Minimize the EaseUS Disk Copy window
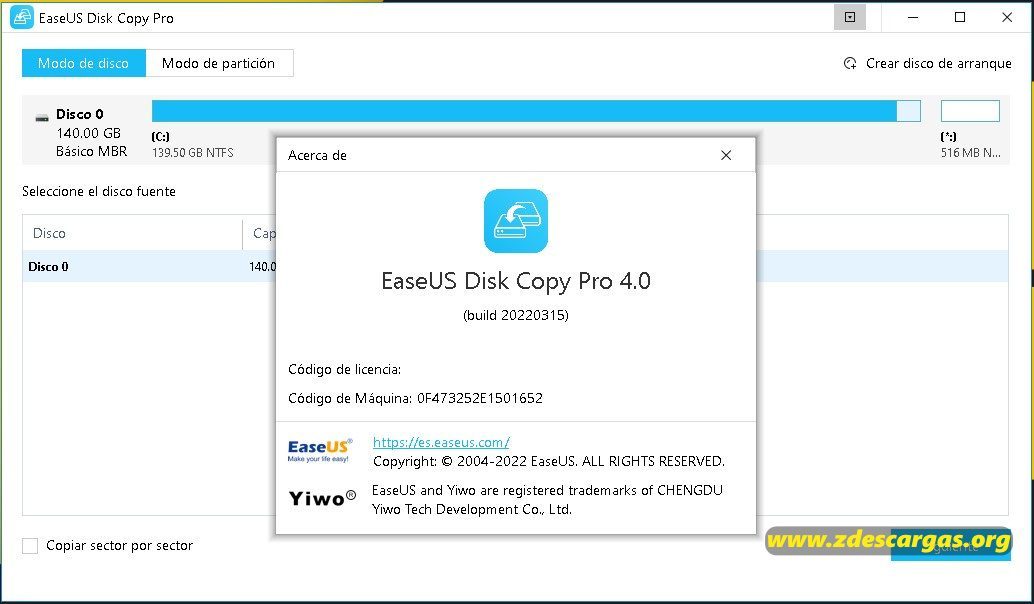This screenshot has height=604, width=1034. [913, 18]
